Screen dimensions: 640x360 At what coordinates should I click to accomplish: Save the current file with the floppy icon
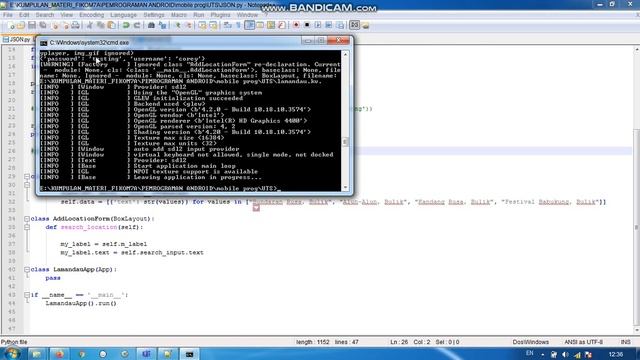tap(32, 25)
